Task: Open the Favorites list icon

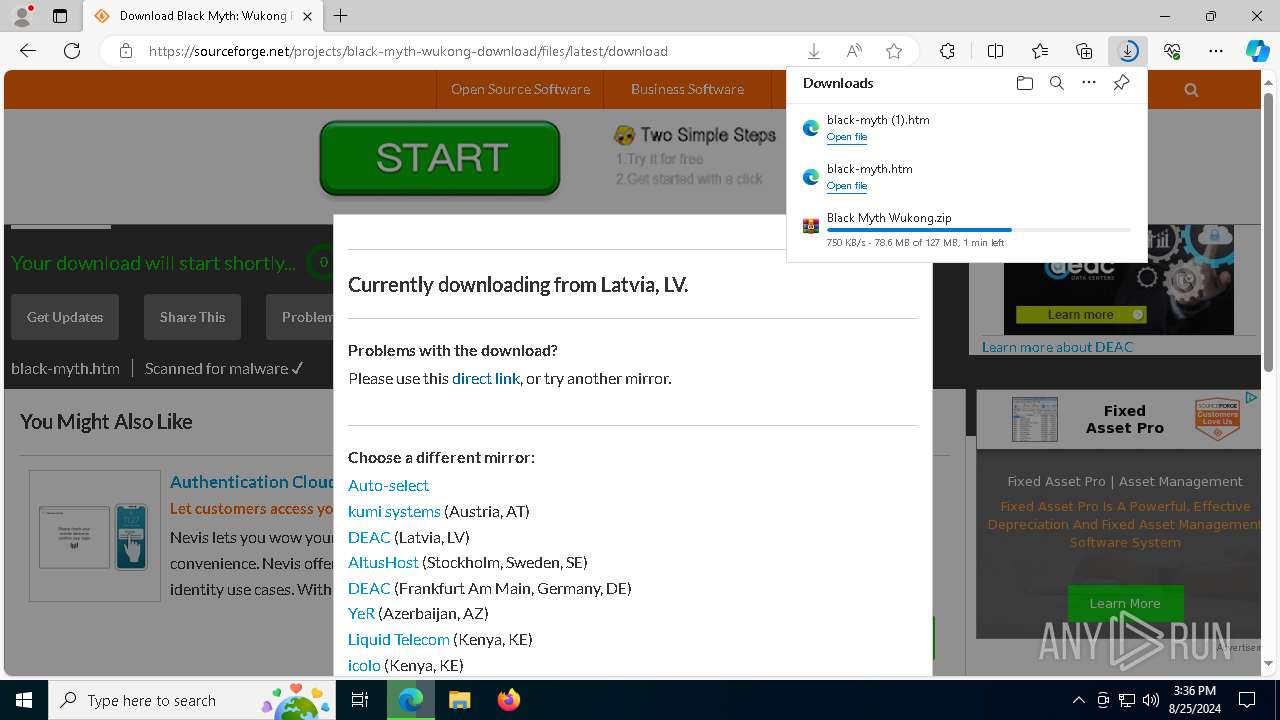Action: tap(1040, 51)
